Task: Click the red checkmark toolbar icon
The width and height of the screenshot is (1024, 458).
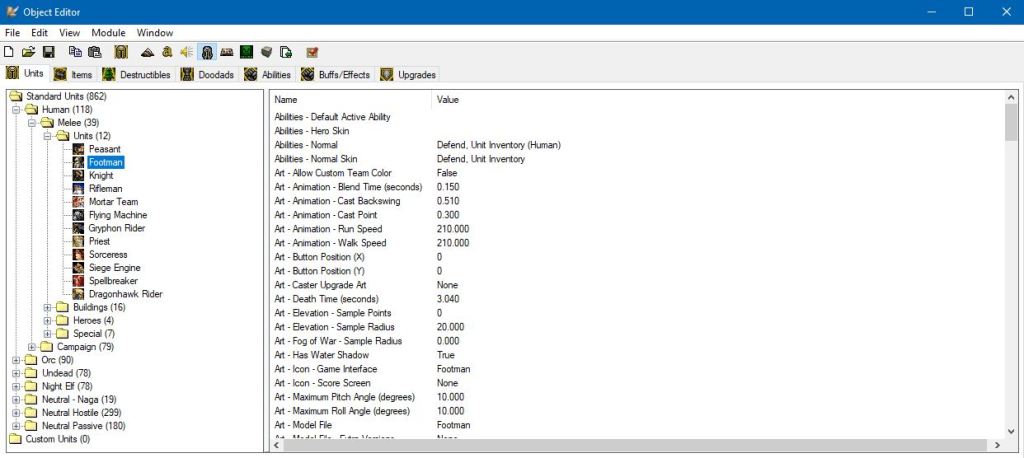Action: click(313, 52)
